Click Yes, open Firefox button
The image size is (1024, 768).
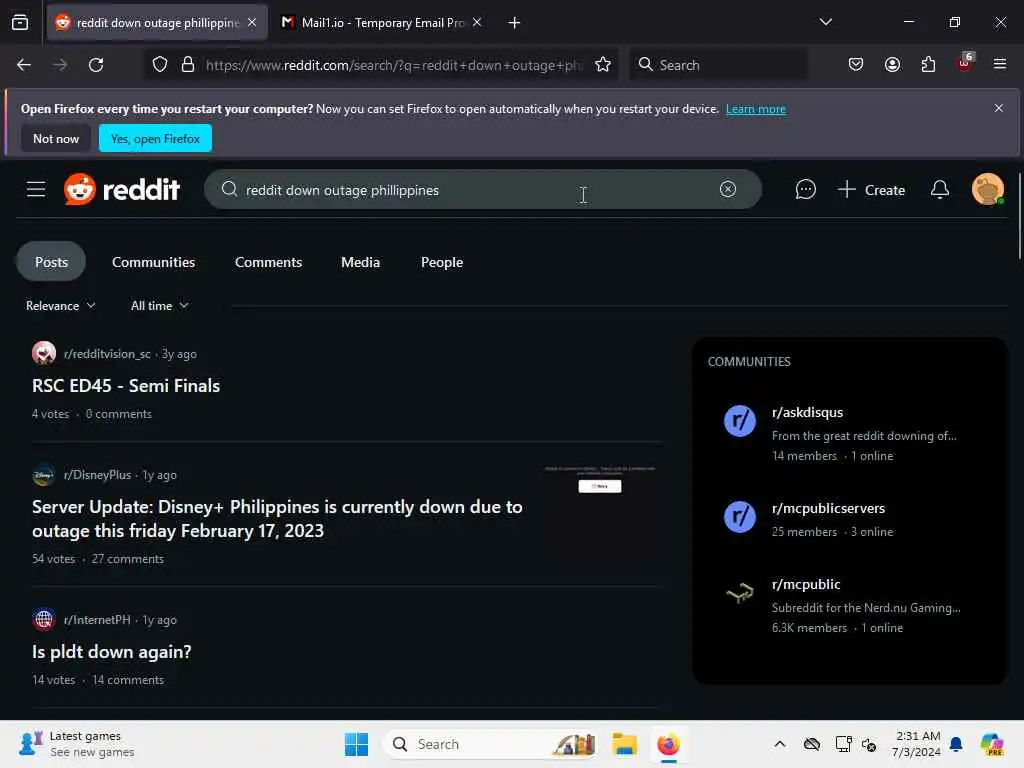point(155,138)
